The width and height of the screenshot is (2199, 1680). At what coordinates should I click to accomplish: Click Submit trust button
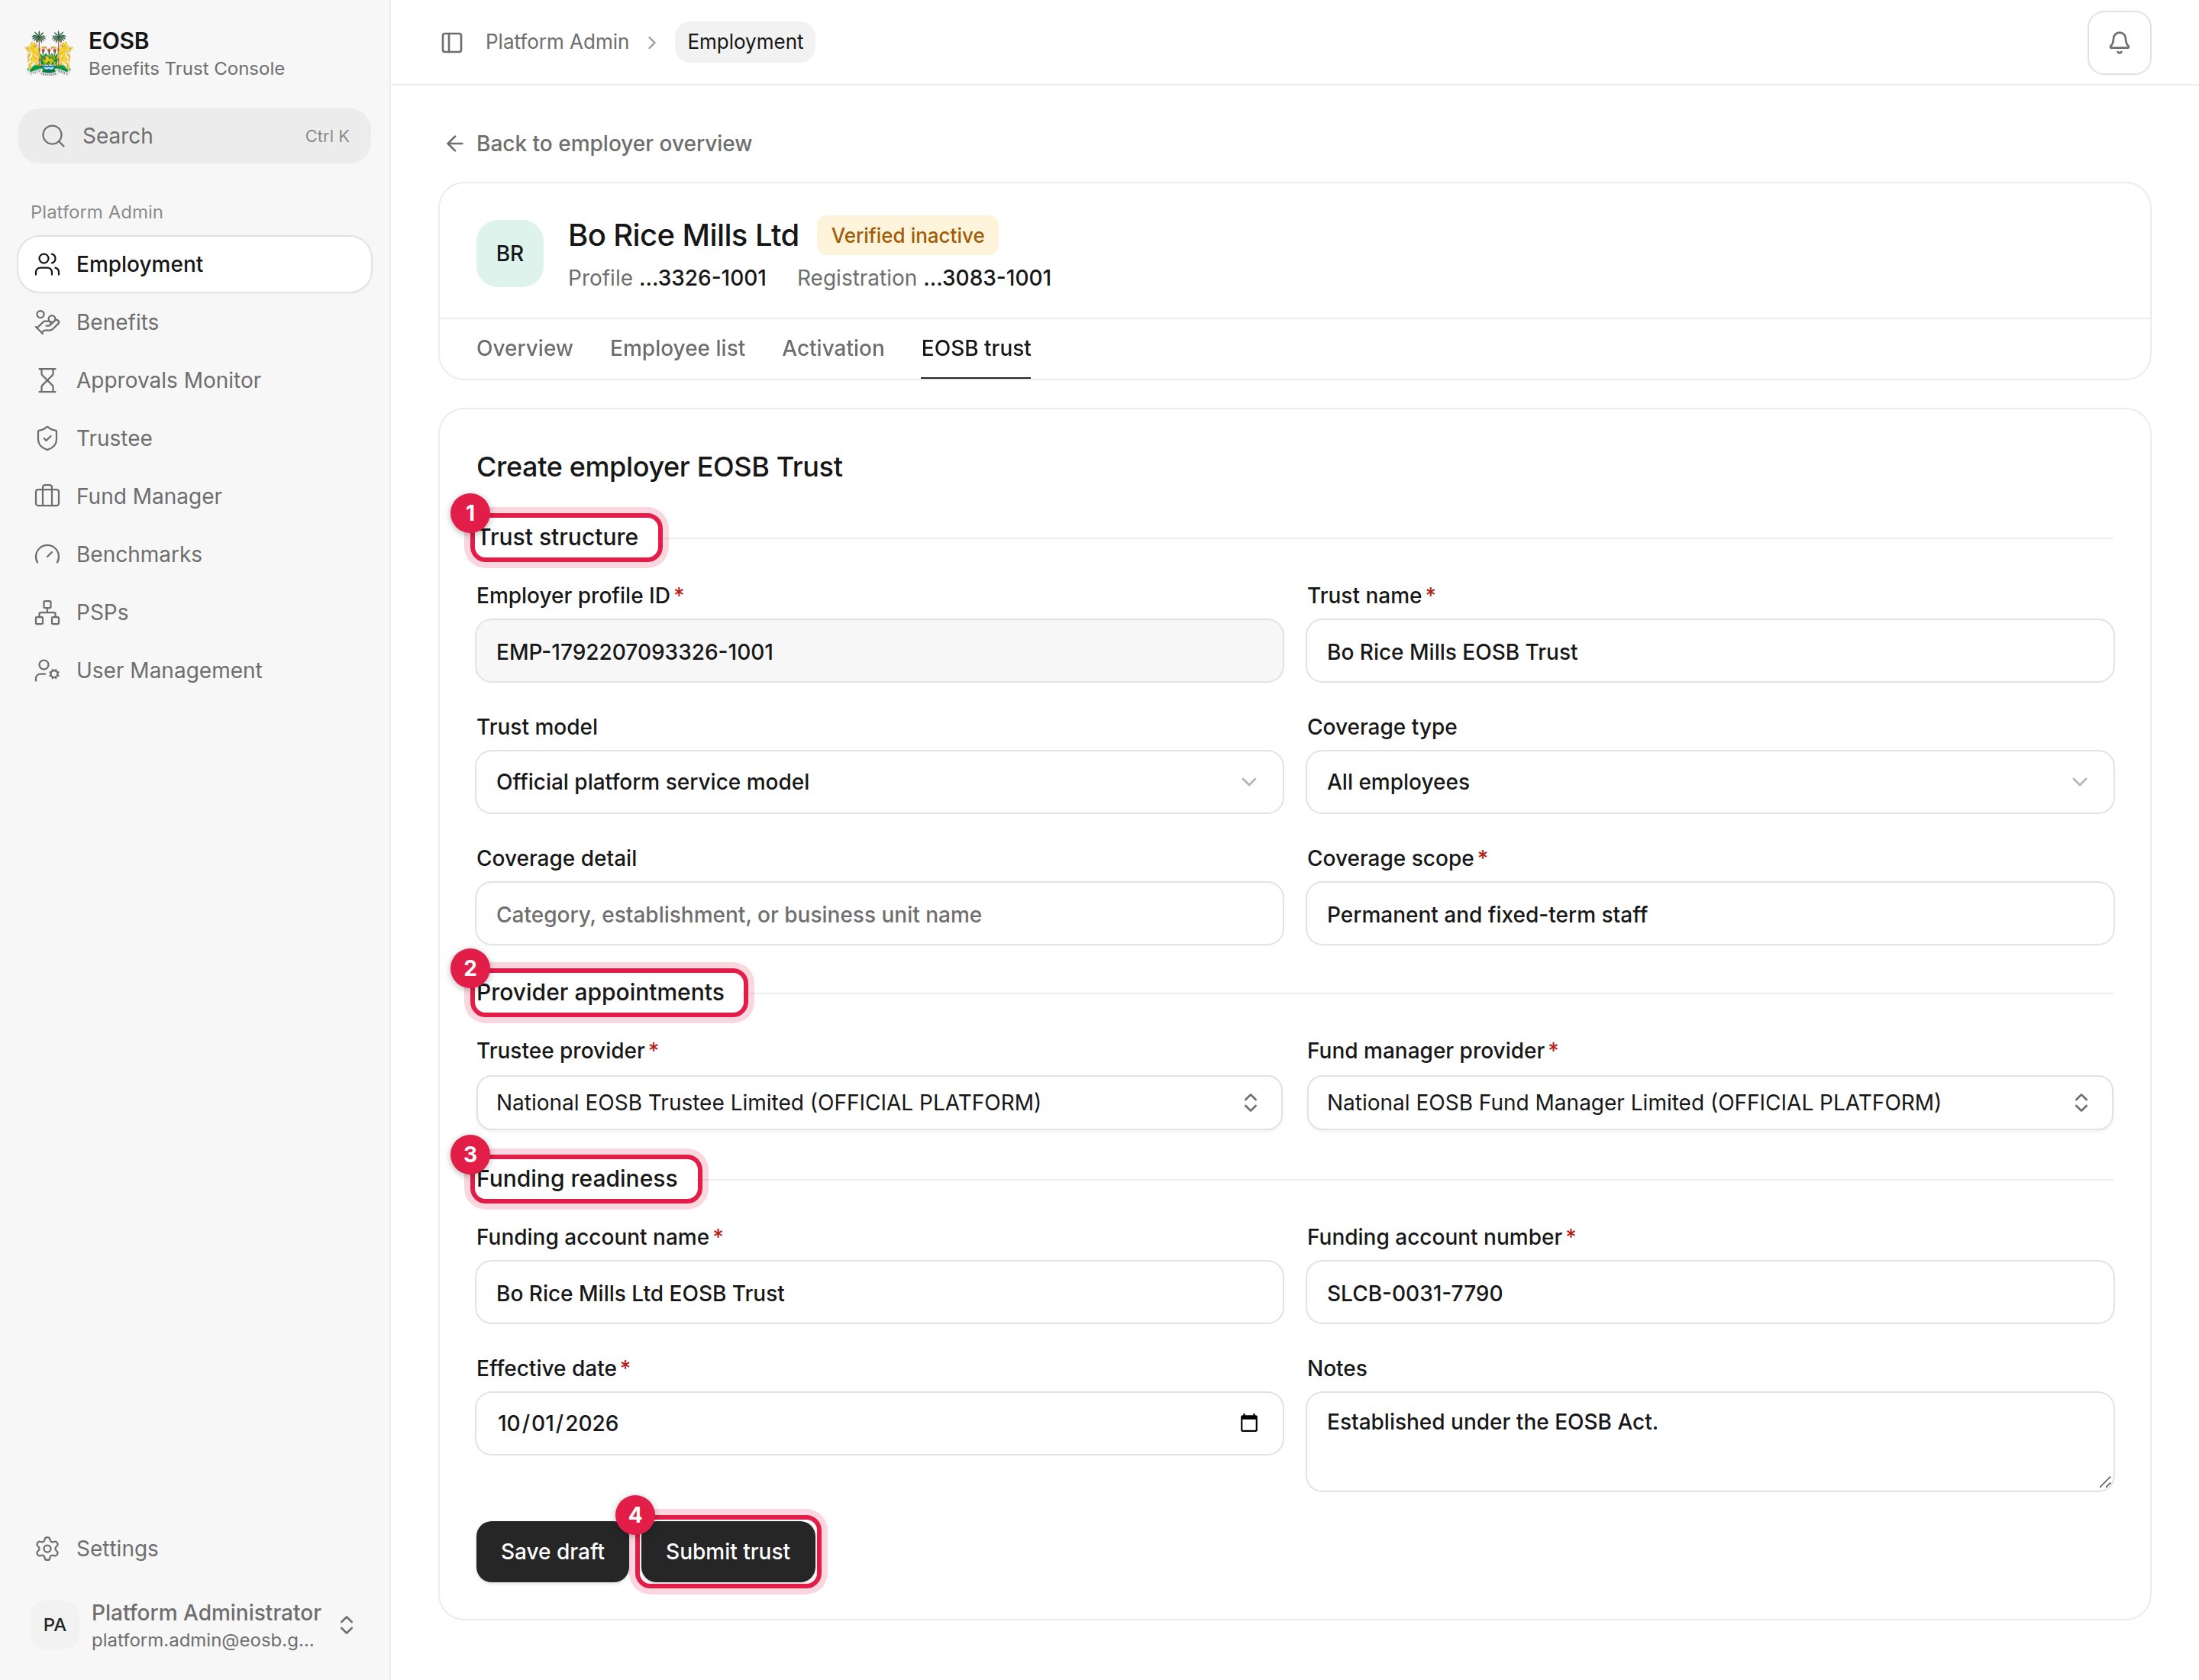pyautogui.click(x=728, y=1552)
